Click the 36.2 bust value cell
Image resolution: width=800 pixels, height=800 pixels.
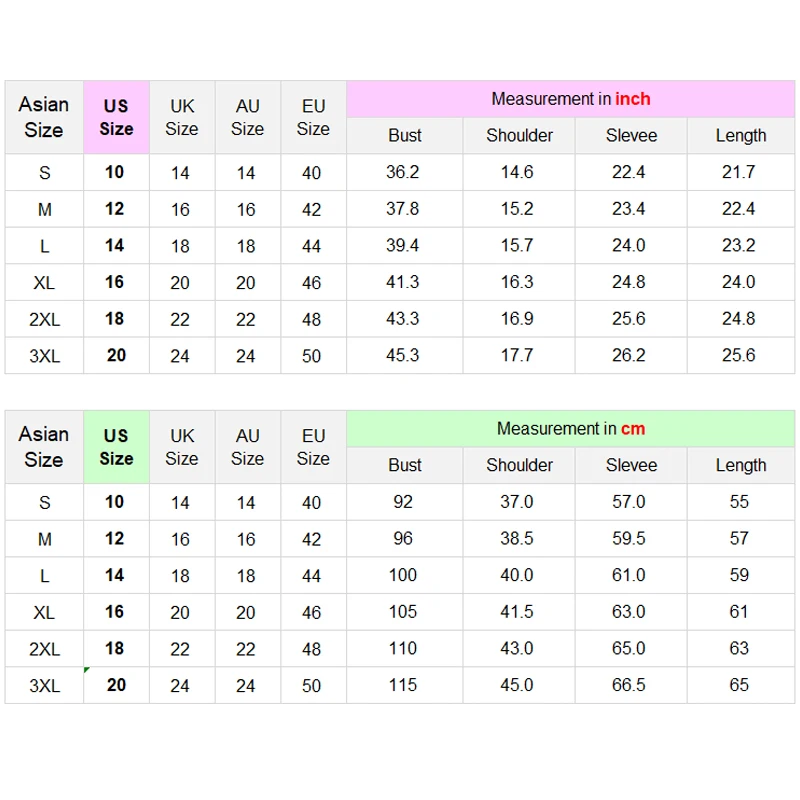[x=403, y=172]
